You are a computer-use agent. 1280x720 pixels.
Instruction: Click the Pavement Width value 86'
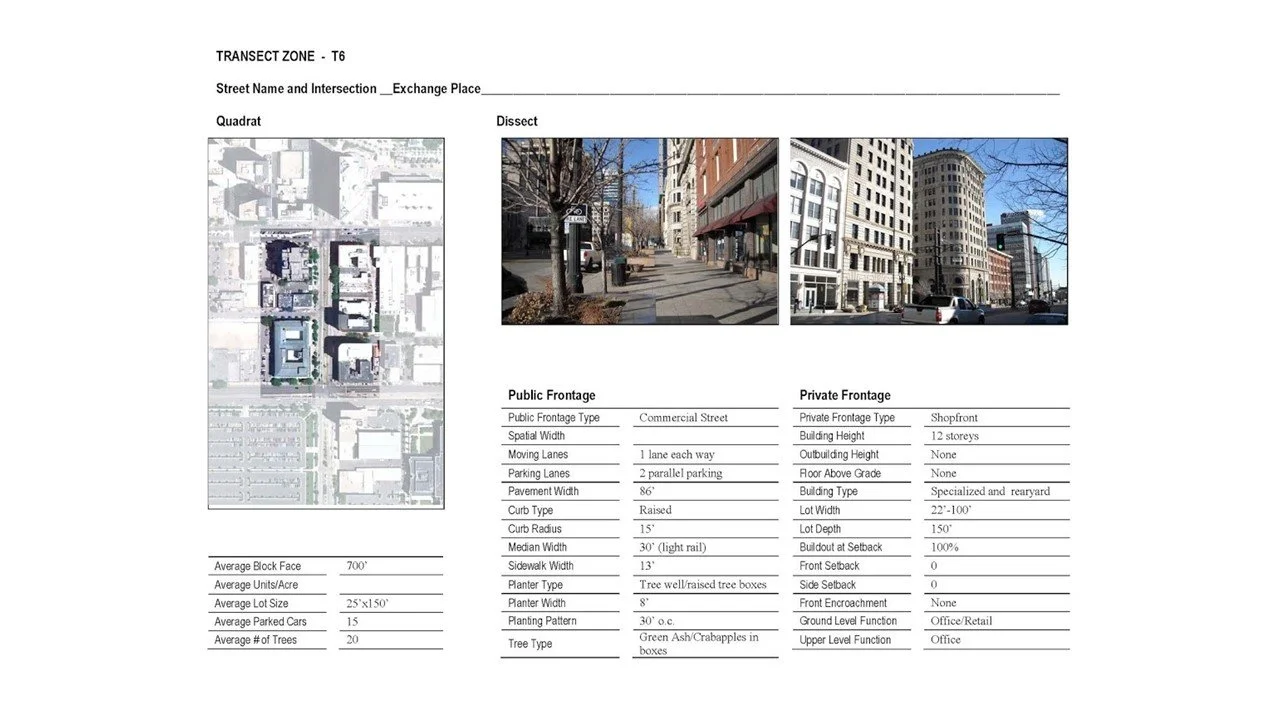pos(647,491)
